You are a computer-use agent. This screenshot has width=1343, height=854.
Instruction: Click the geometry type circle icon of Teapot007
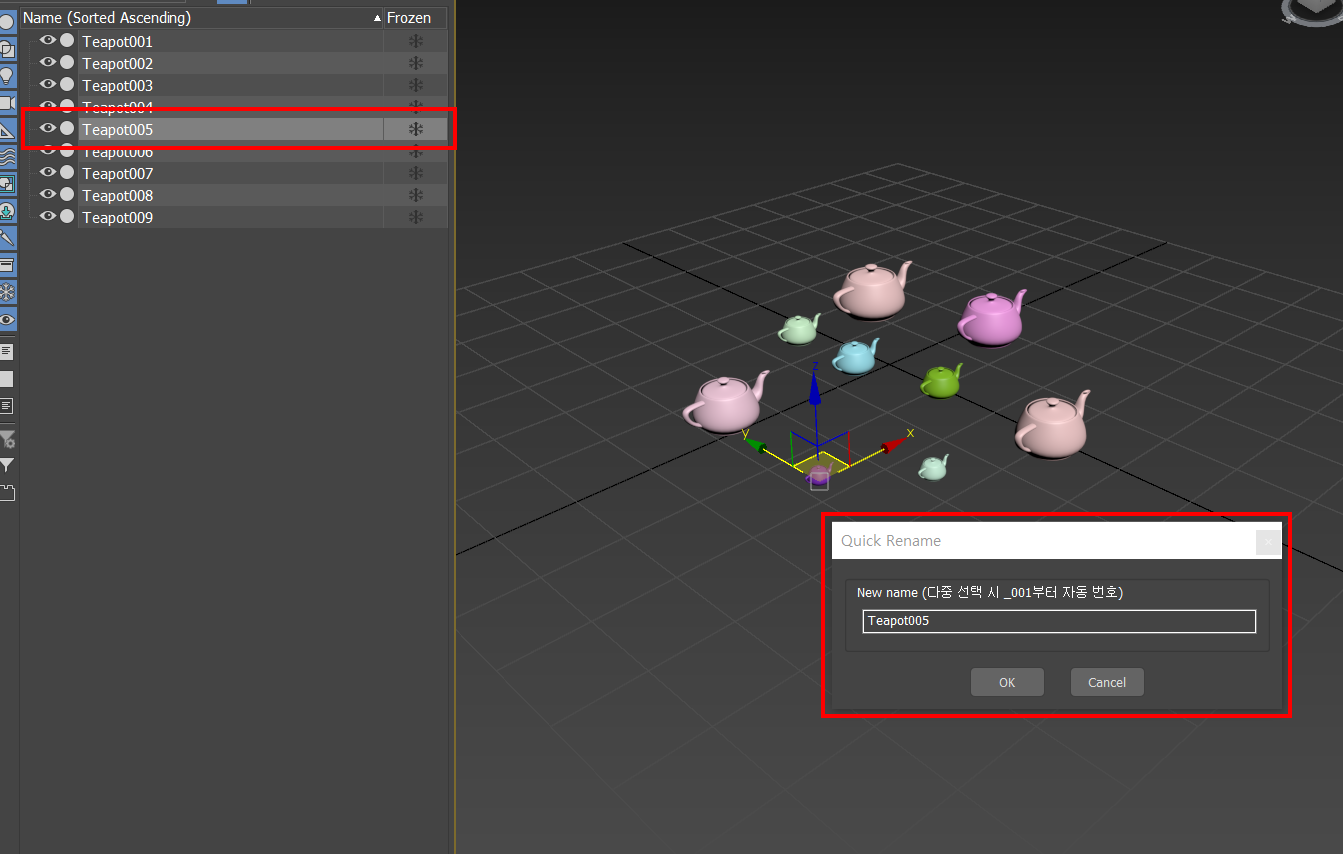67,172
